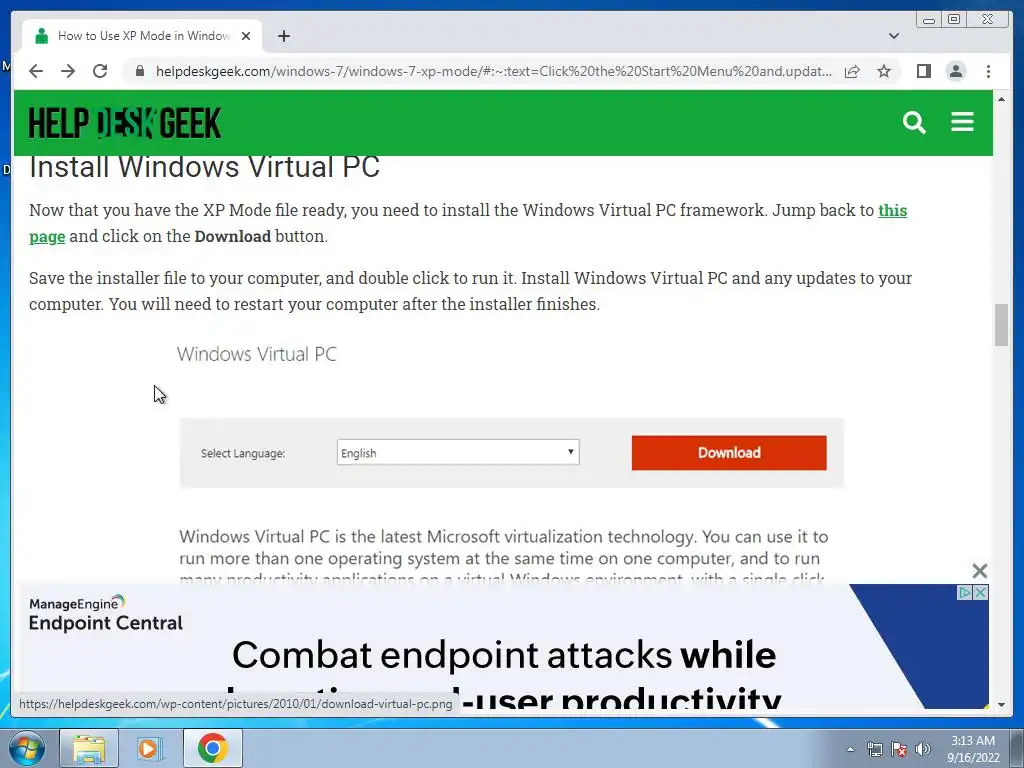Open a new browser tab
This screenshot has width=1024, height=768.
tap(283, 36)
